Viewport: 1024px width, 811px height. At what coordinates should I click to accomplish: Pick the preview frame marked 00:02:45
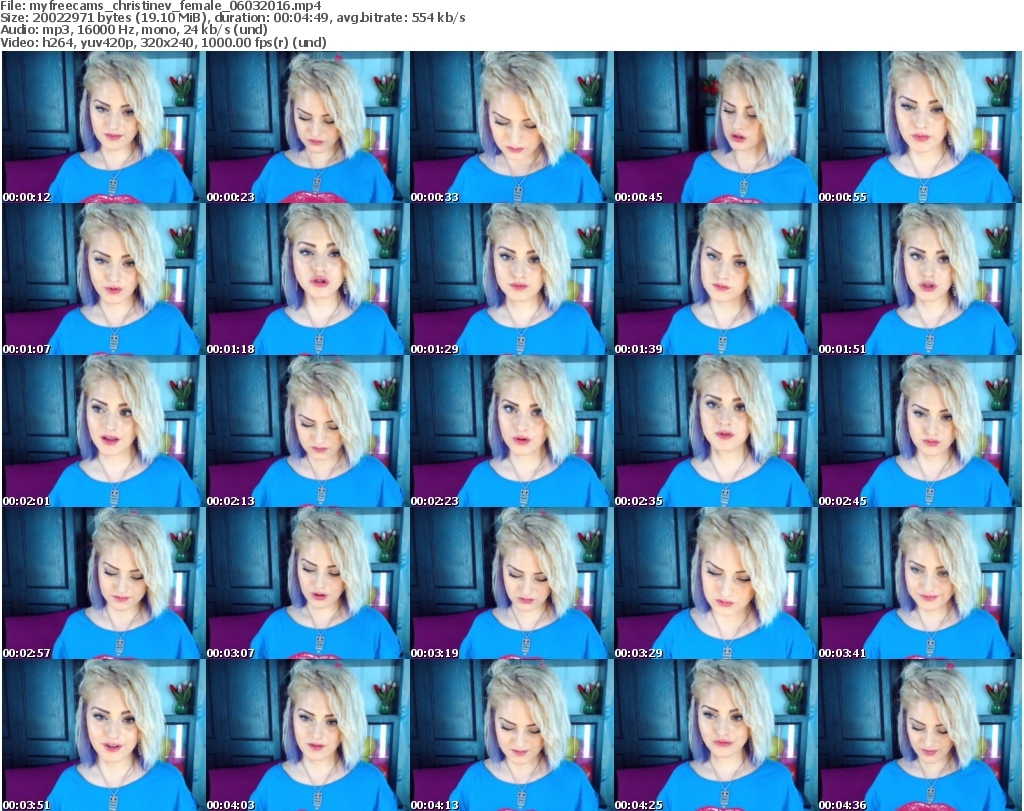(x=920, y=432)
